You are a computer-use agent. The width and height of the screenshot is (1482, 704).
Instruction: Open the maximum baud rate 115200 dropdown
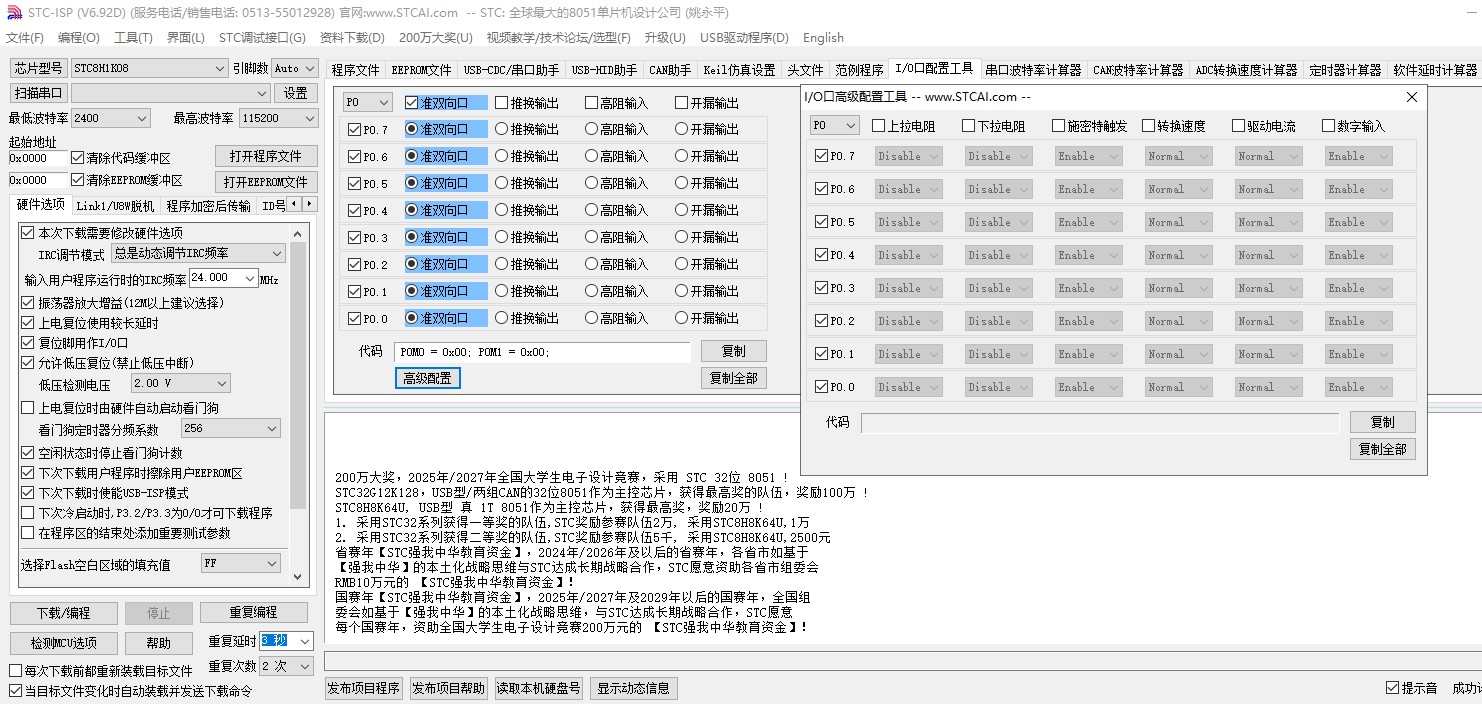[x=277, y=118]
